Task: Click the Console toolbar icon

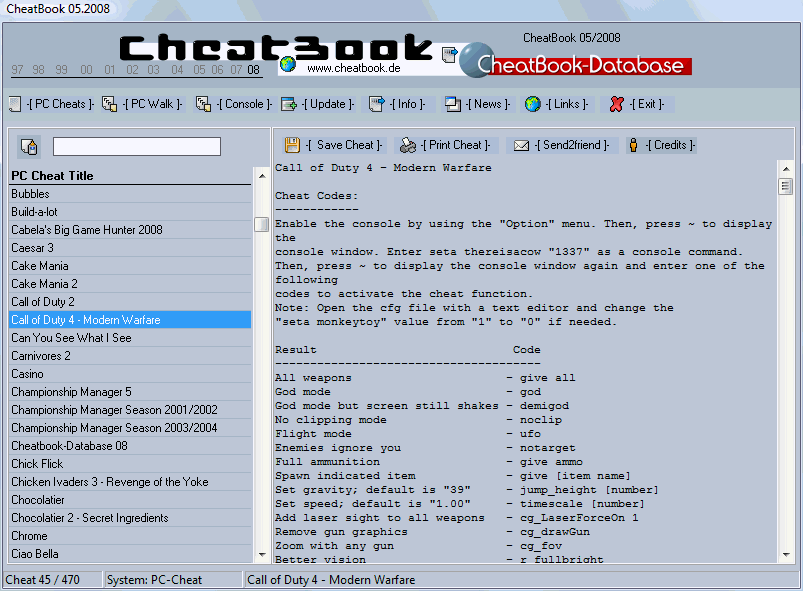Action: [203, 104]
